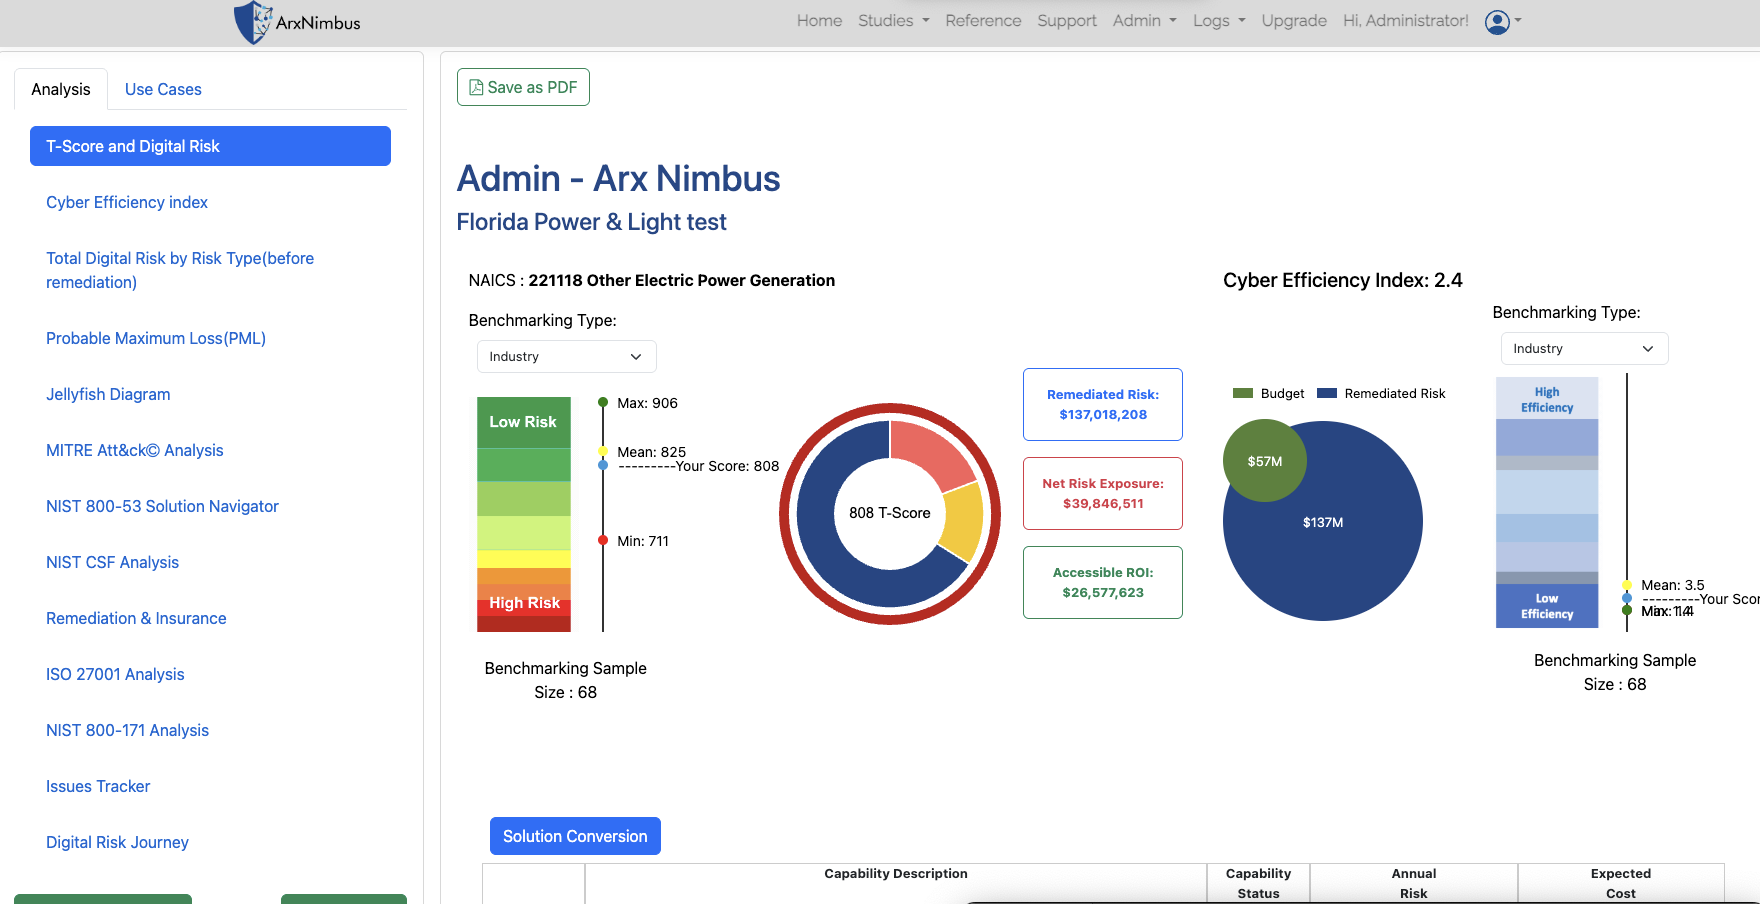Switch to the Use Cases tab
Screen dimensions: 1760x904
click(163, 89)
